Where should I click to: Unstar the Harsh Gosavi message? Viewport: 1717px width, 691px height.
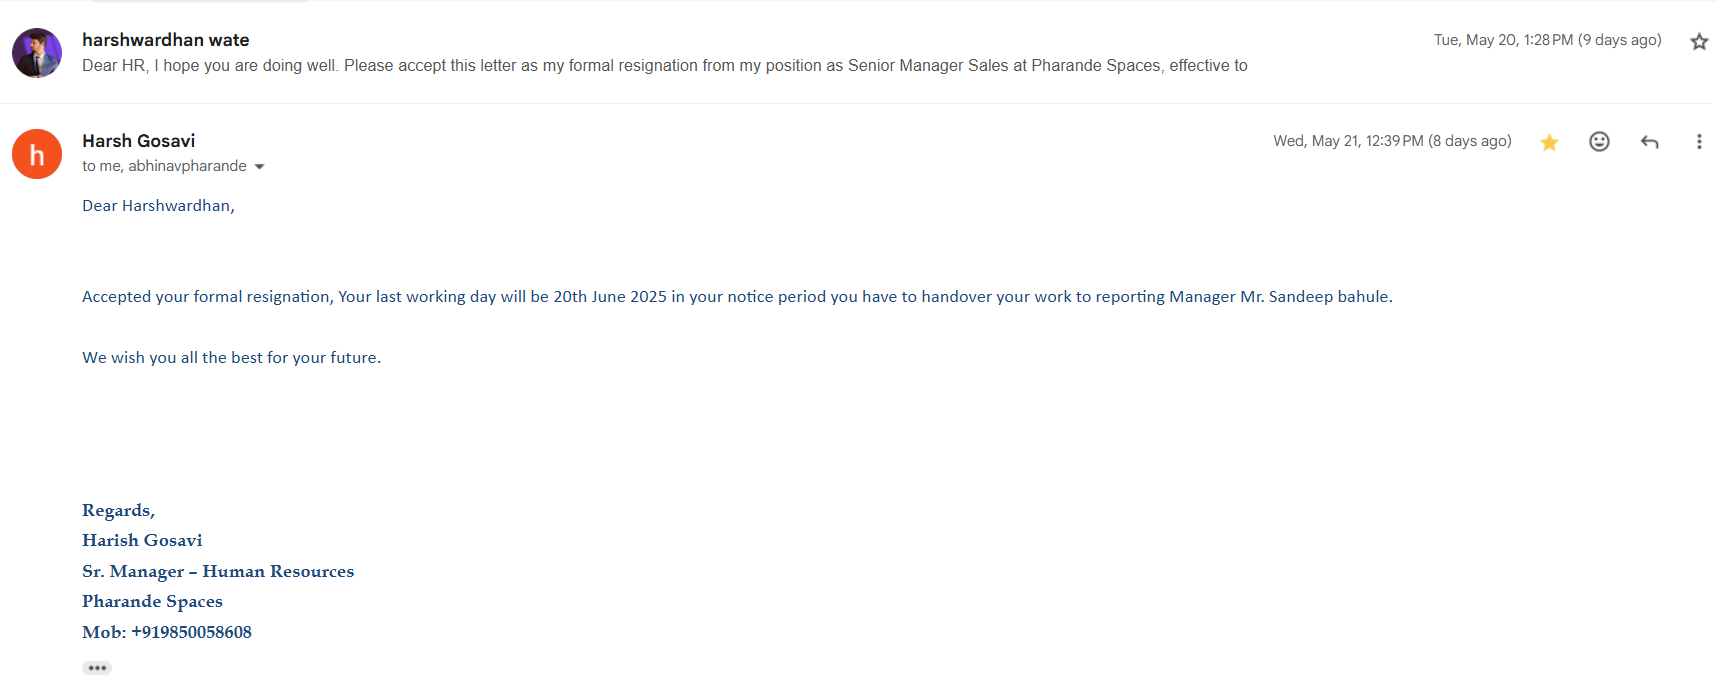1549,142
